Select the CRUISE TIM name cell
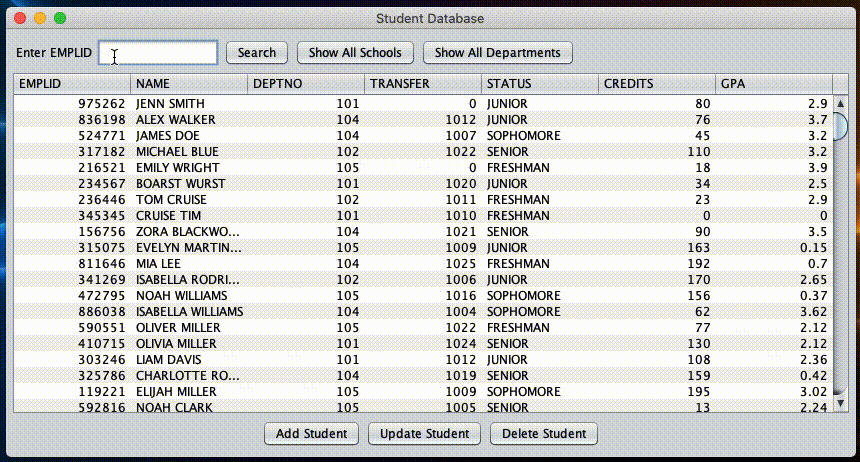The width and height of the screenshot is (860, 462). click(x=189, y=216)
